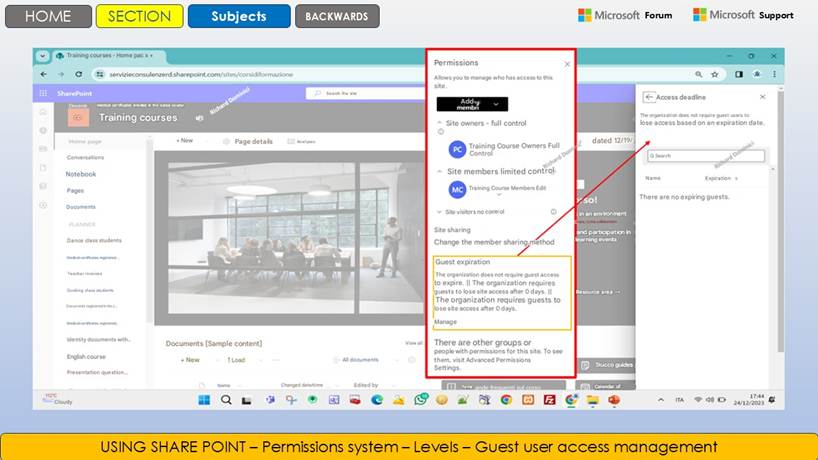Open the Windows Start menu
Viewport: 818px width, 460px height.
[204, 400]
